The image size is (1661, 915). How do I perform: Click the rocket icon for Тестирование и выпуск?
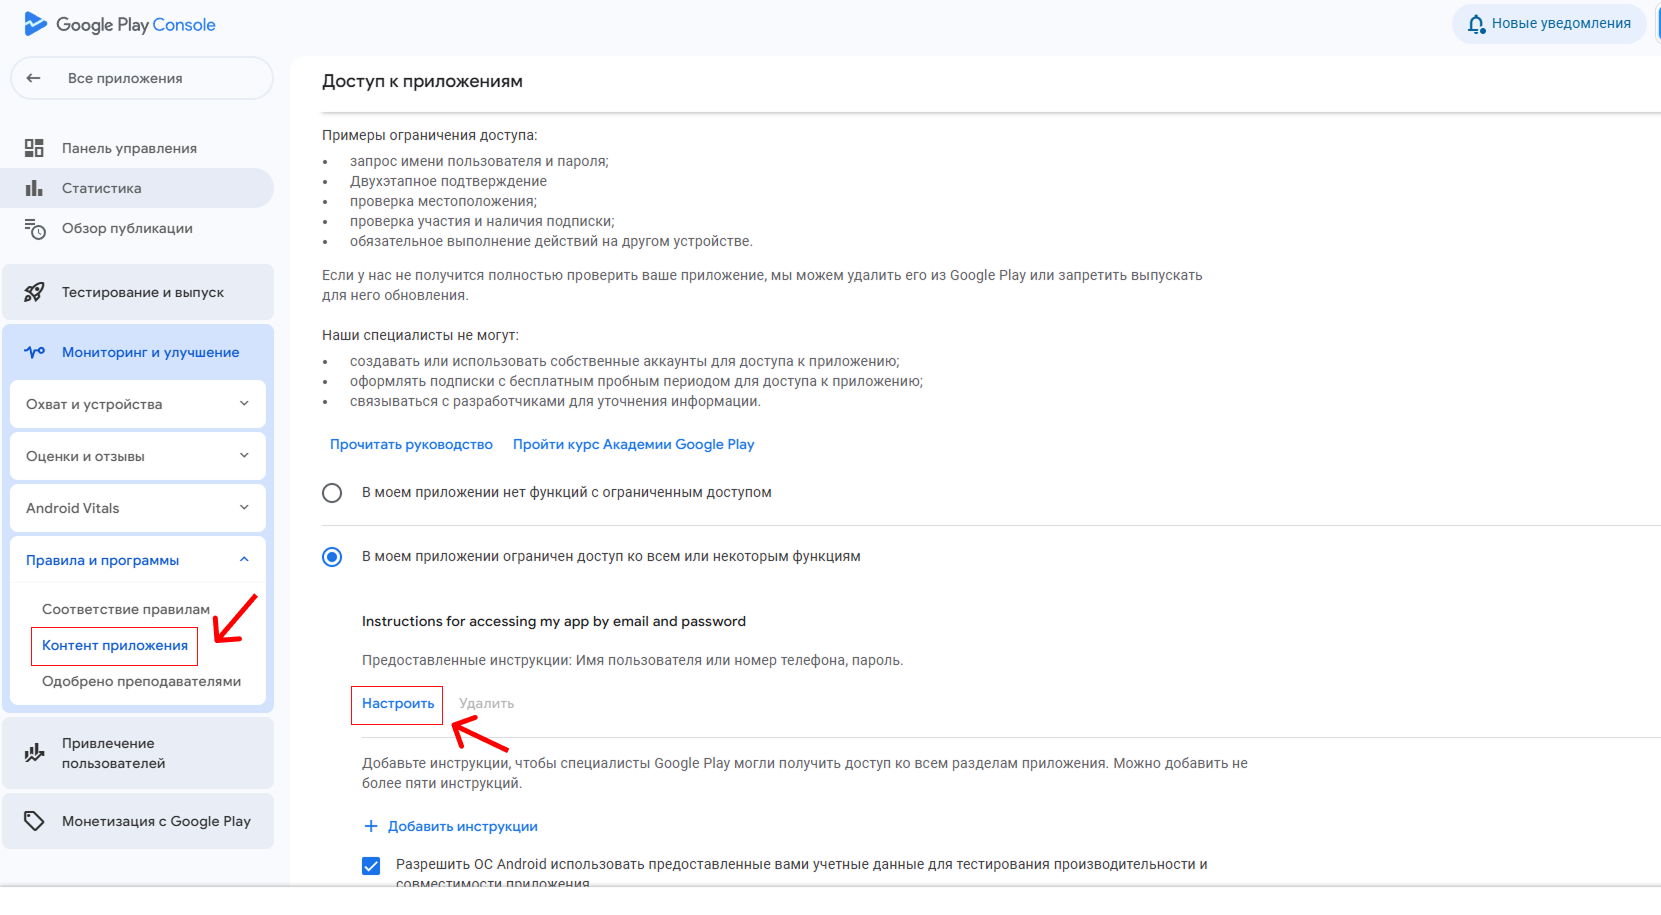(34, 292)
